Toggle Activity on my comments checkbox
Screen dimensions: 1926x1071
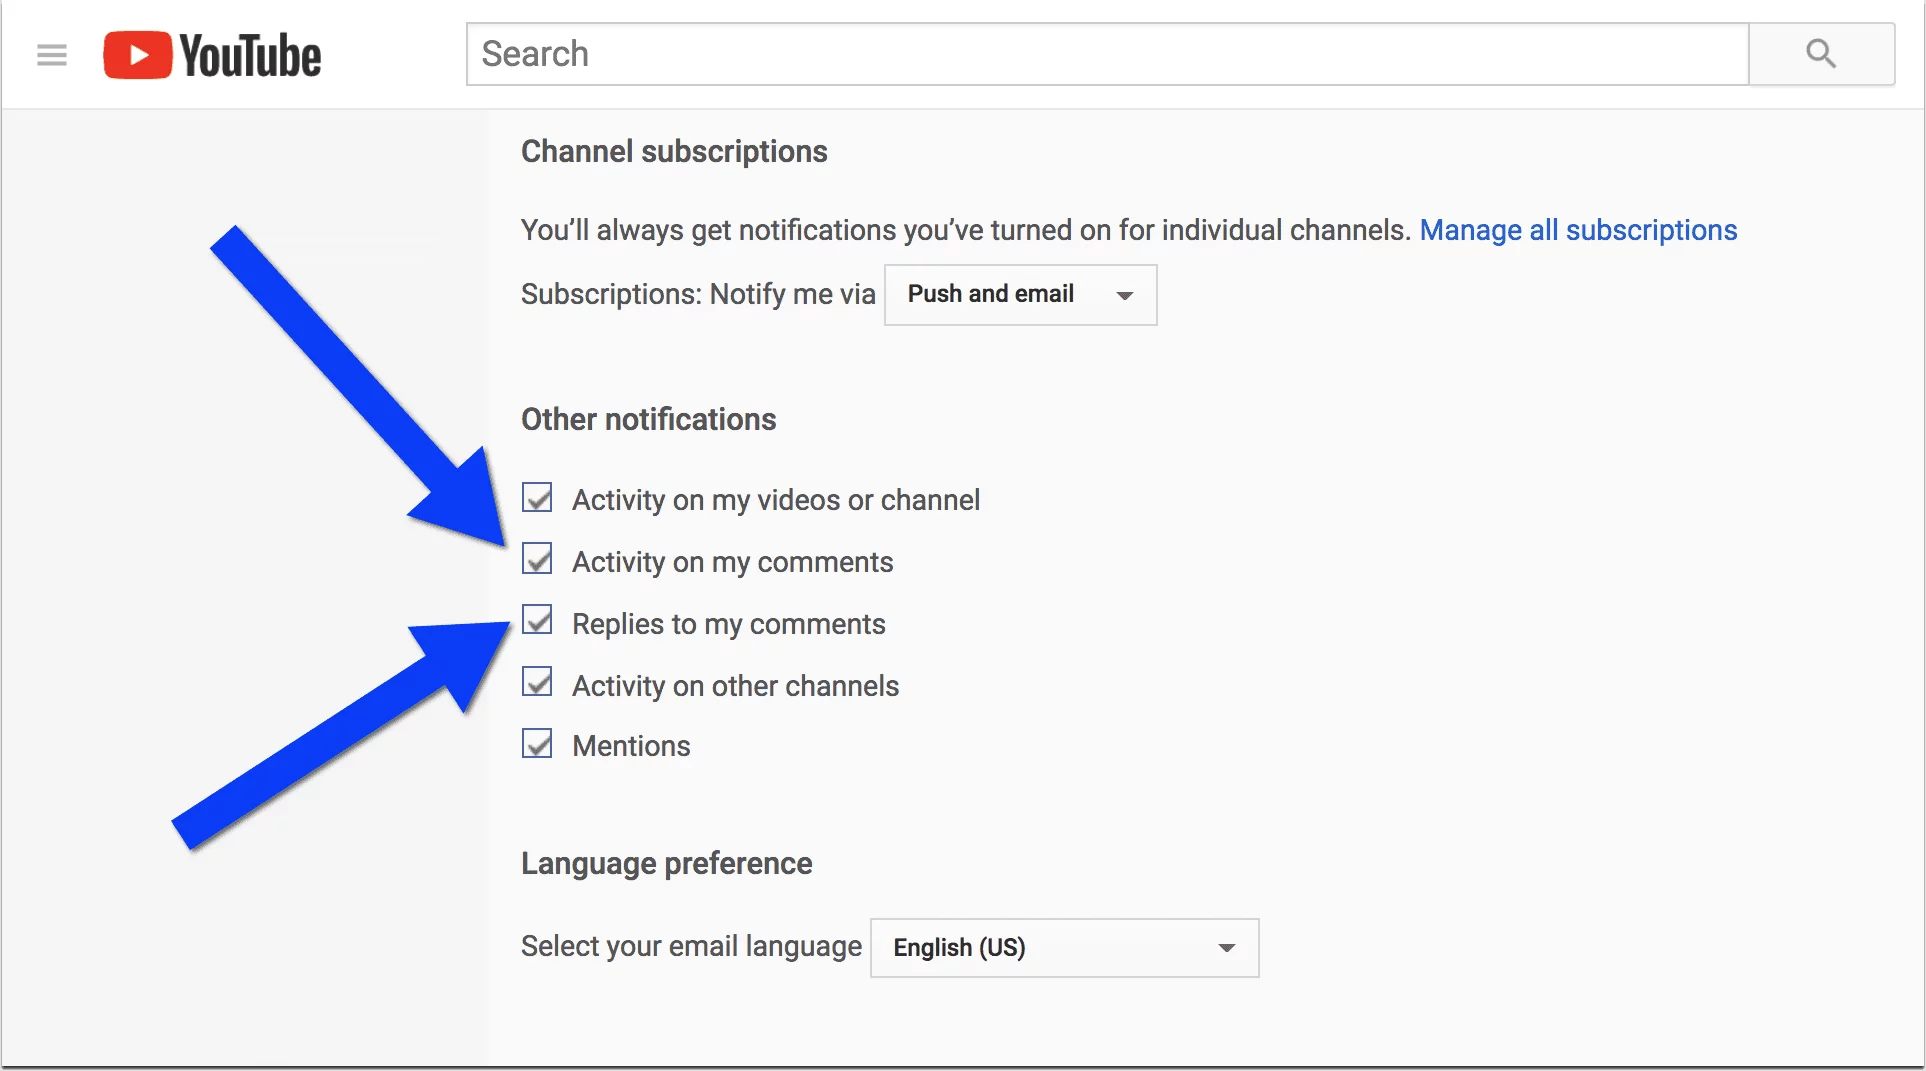(x=537, y=559)
